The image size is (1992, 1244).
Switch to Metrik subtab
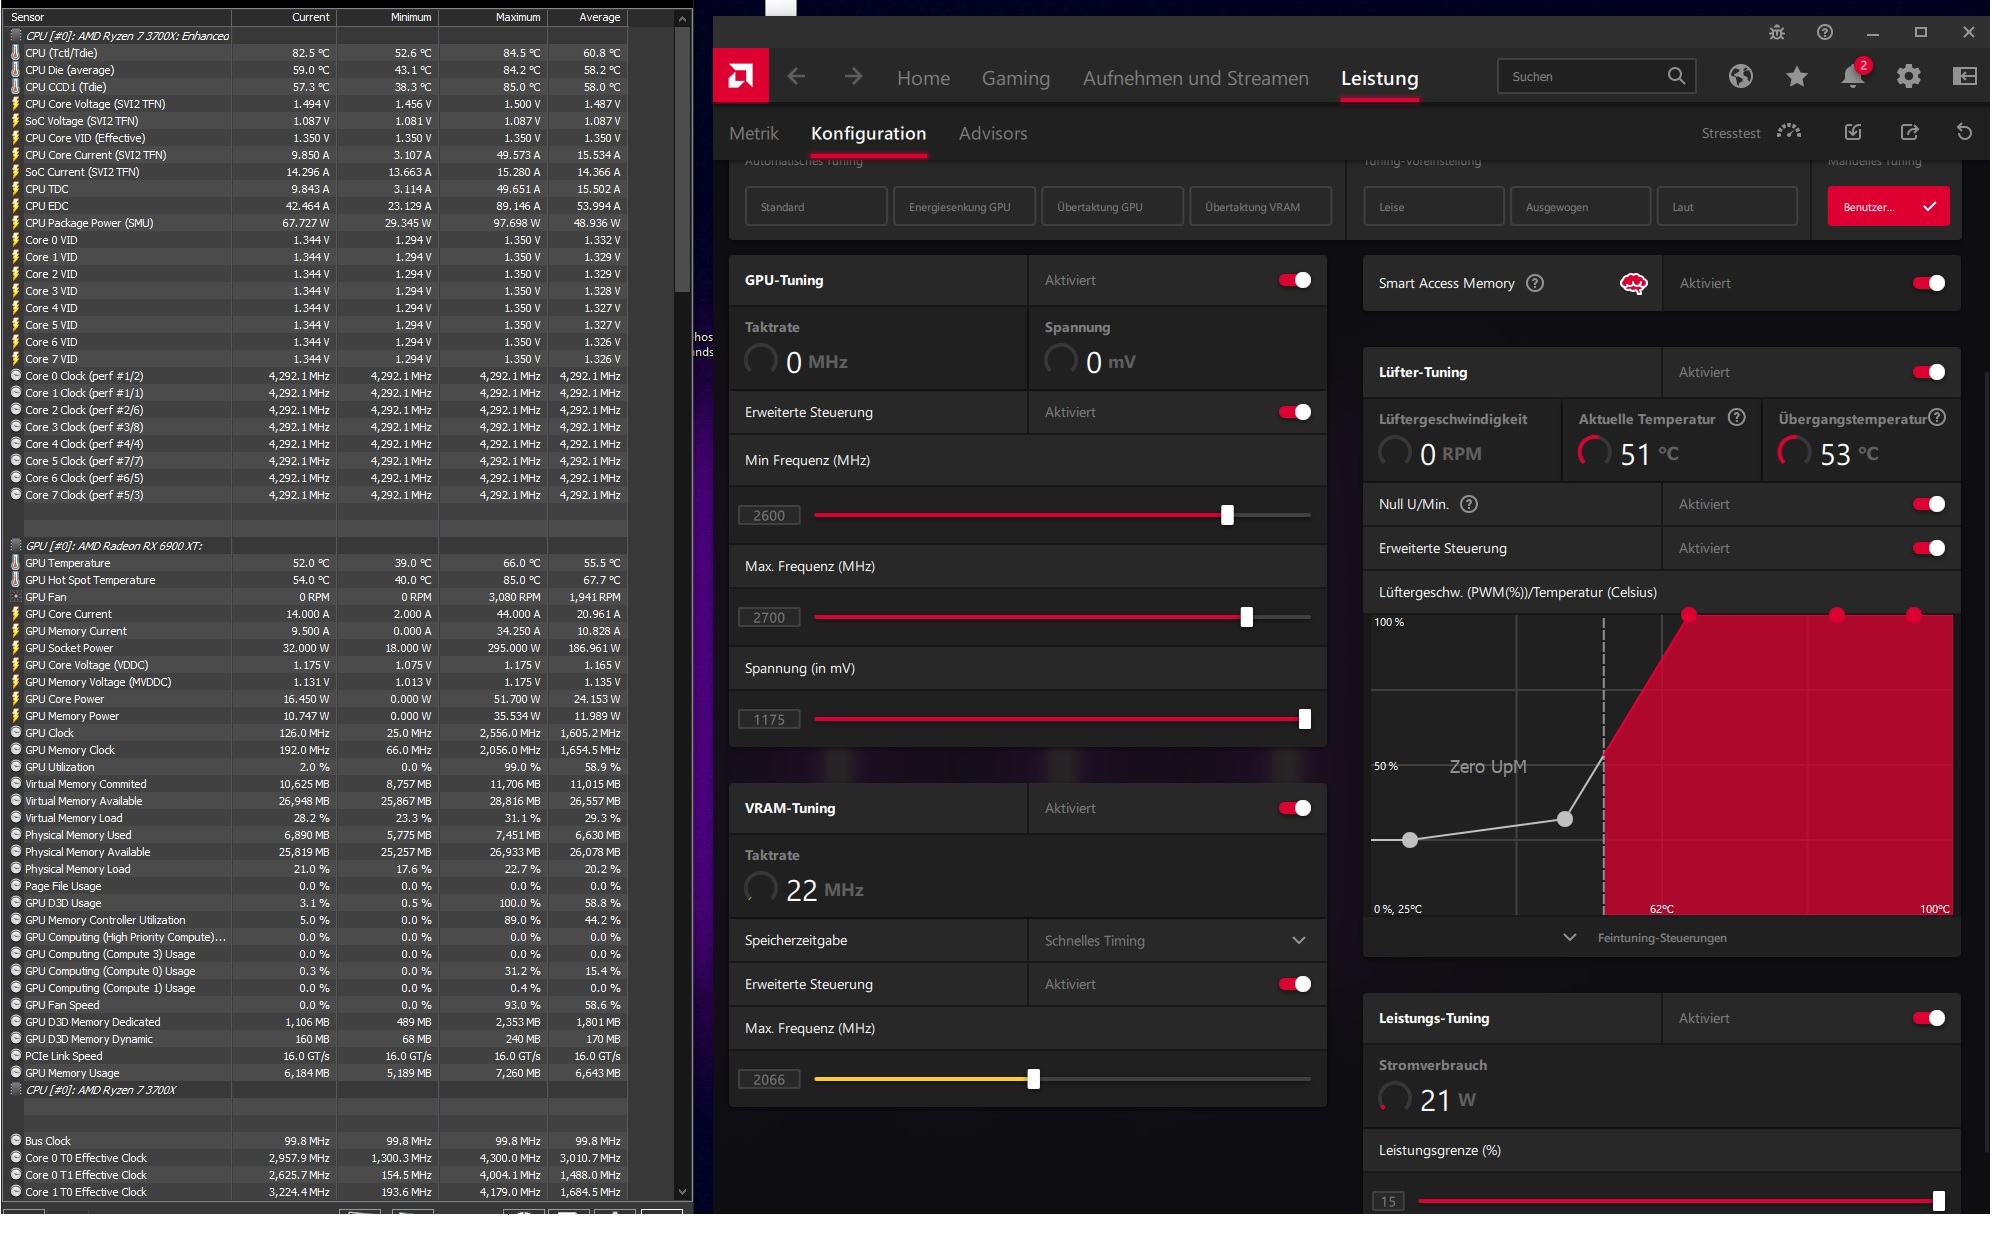tap(754, 133)
